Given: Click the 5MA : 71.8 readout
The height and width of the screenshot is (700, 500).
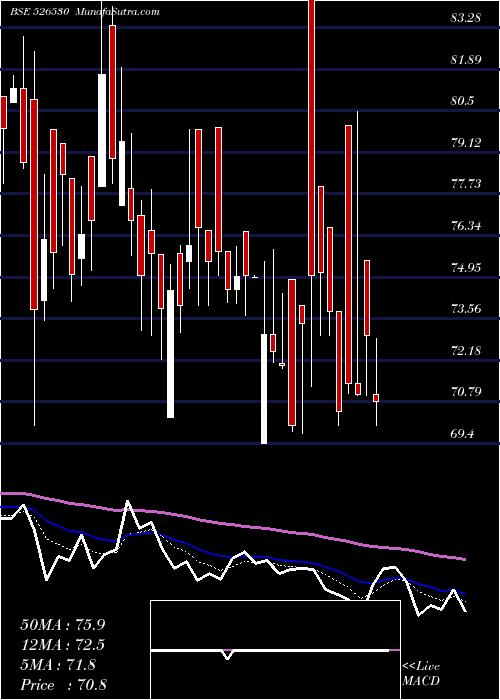Looking at the screenshot, I should (58, 665).
